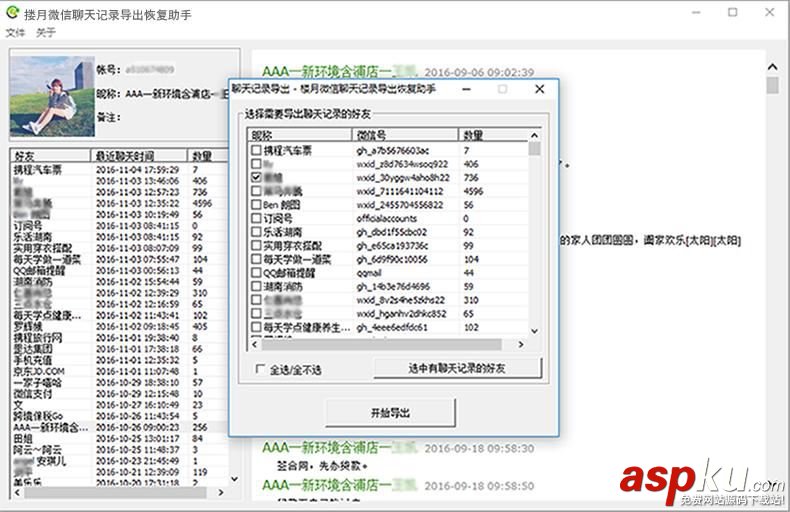Tick the 携程汽车票 checkbox in export dialog

tap(256, 150)
